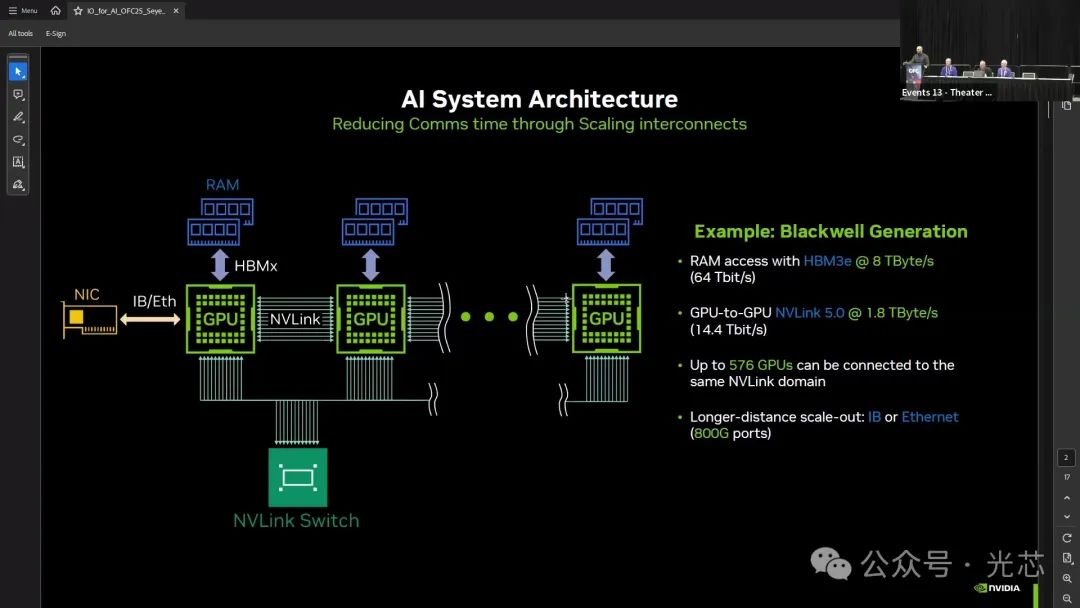Close the IO_for_AI_OFC25 document tab
Image resolution: width=1080 pixels, height=608 pixels.
176,11
